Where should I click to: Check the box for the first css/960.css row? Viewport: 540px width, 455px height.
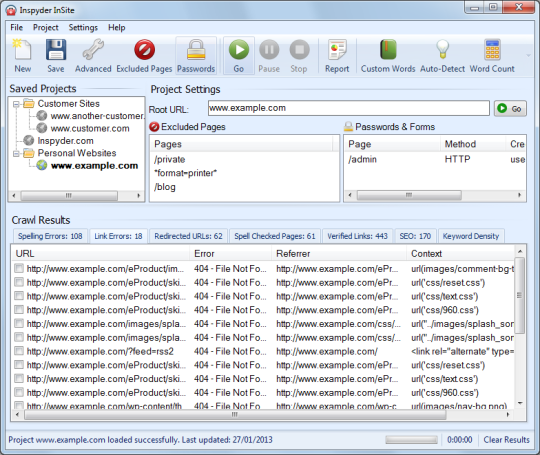coord(19,310)
